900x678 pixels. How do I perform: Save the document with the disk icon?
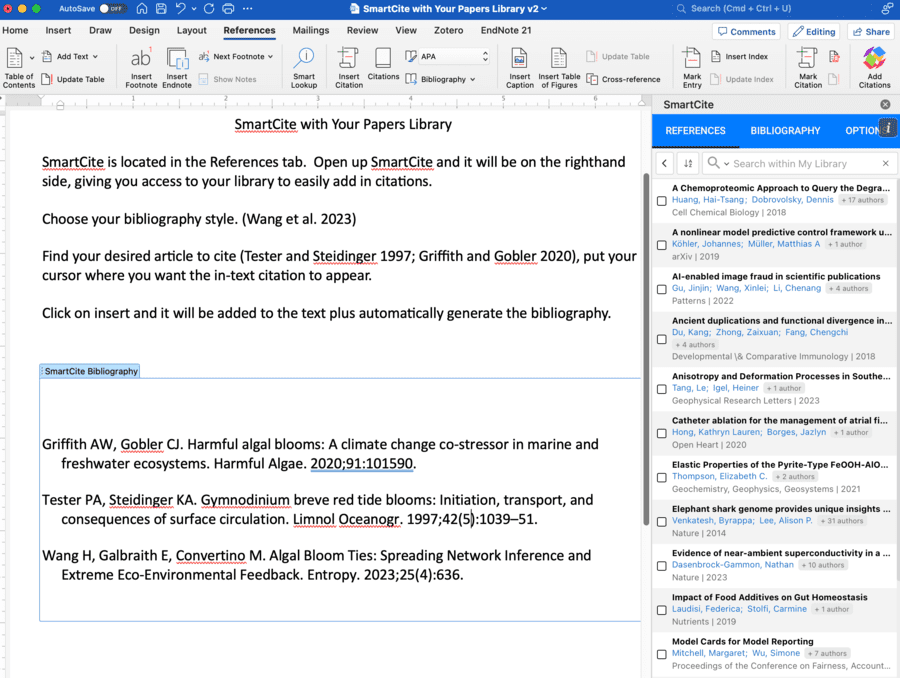click(161, 9)
